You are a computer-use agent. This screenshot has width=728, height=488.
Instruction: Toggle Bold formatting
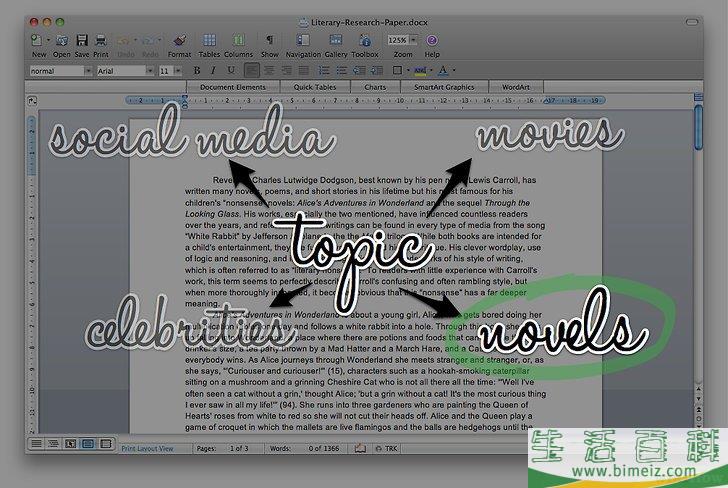click(x=197, y=71)
